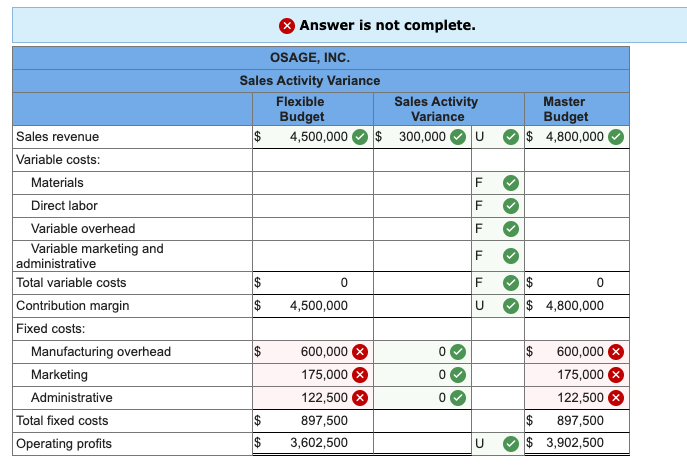Click red X next to Flexible Budget Administrative 122,500
This screenshot has width=687, height=476.
click(x=360, y=398)
